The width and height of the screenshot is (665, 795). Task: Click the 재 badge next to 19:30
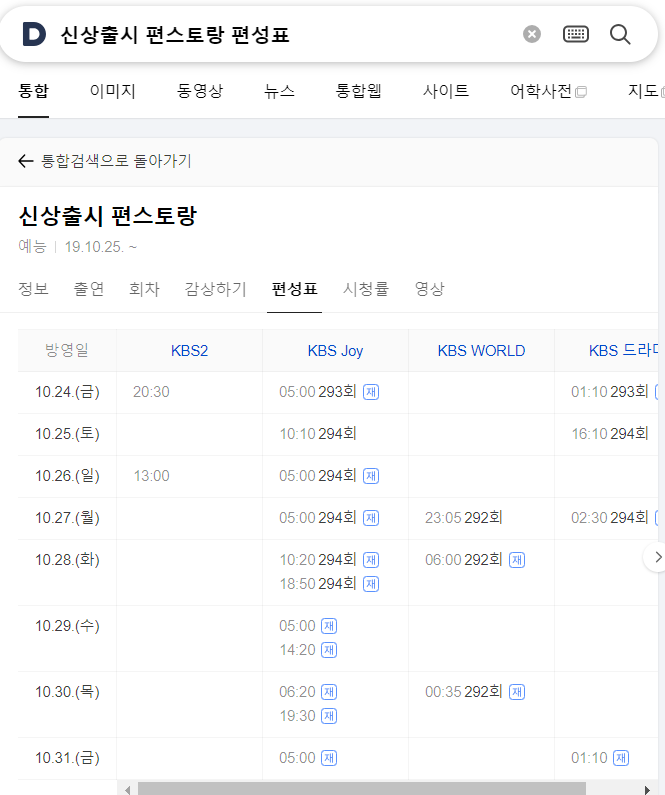(329, 716)
